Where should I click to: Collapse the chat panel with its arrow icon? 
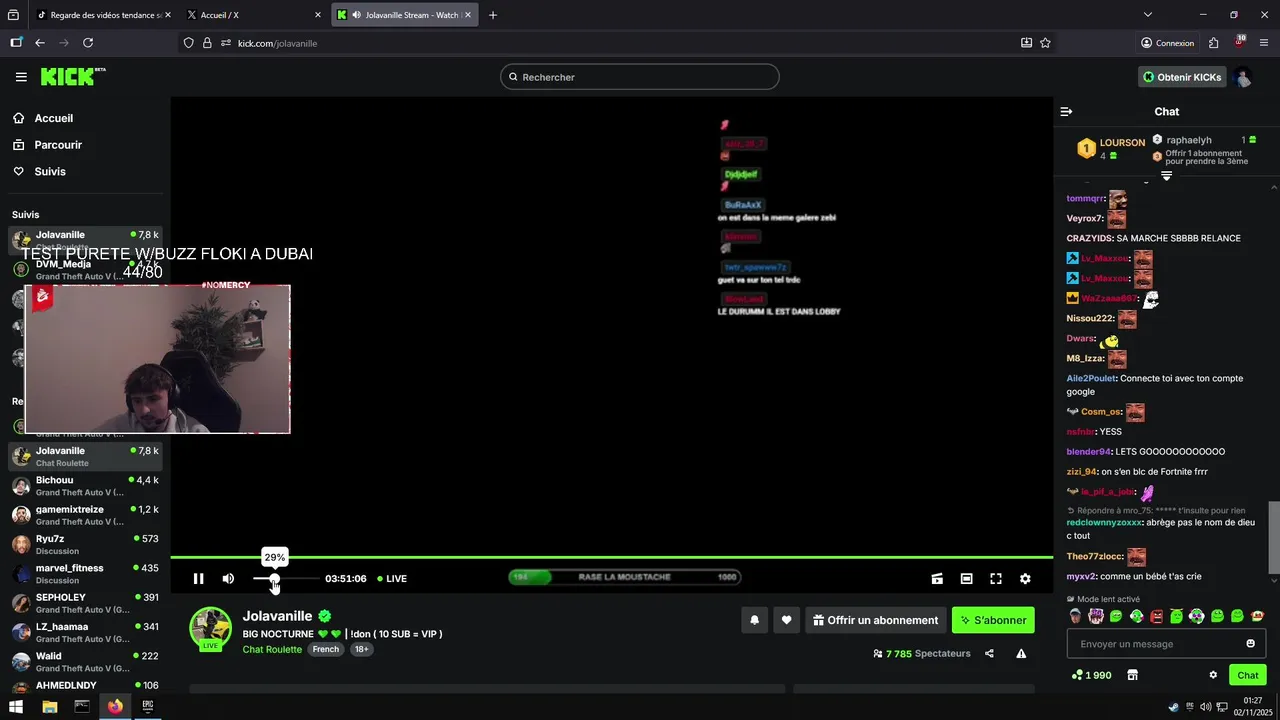(x=1066, y=112)
